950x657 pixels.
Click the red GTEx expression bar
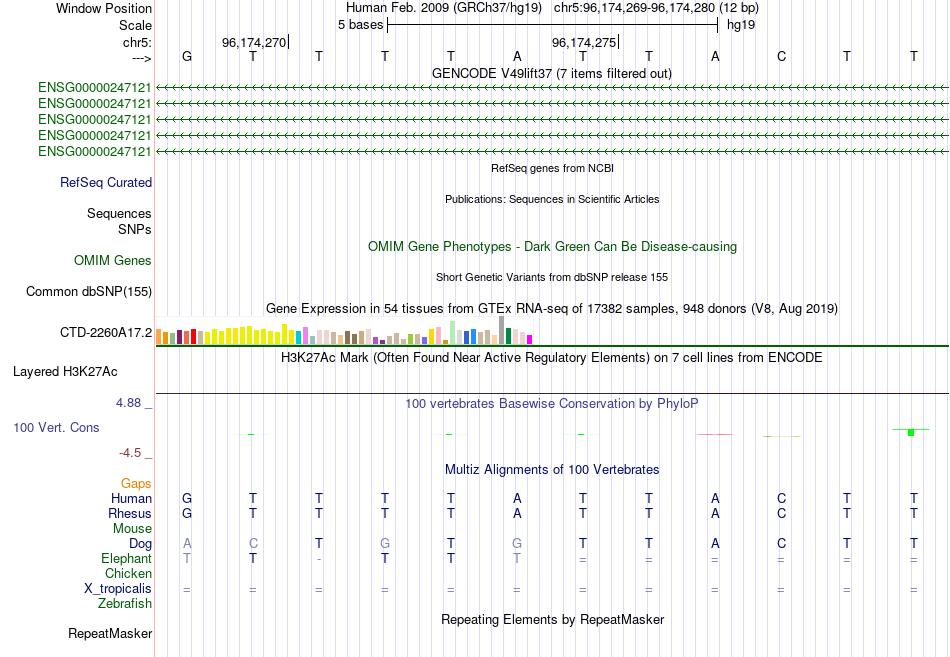click(x=193, y=337)
